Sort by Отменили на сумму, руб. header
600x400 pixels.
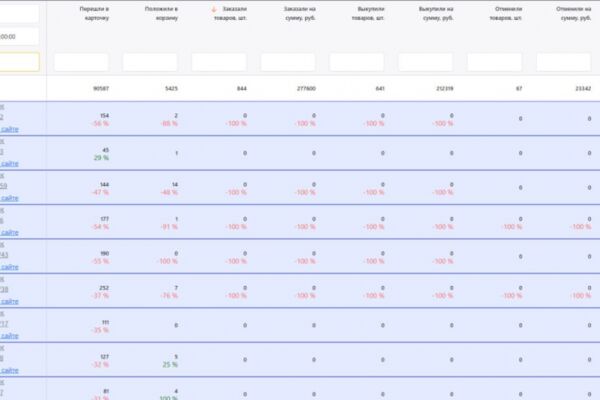coord(574,13)
